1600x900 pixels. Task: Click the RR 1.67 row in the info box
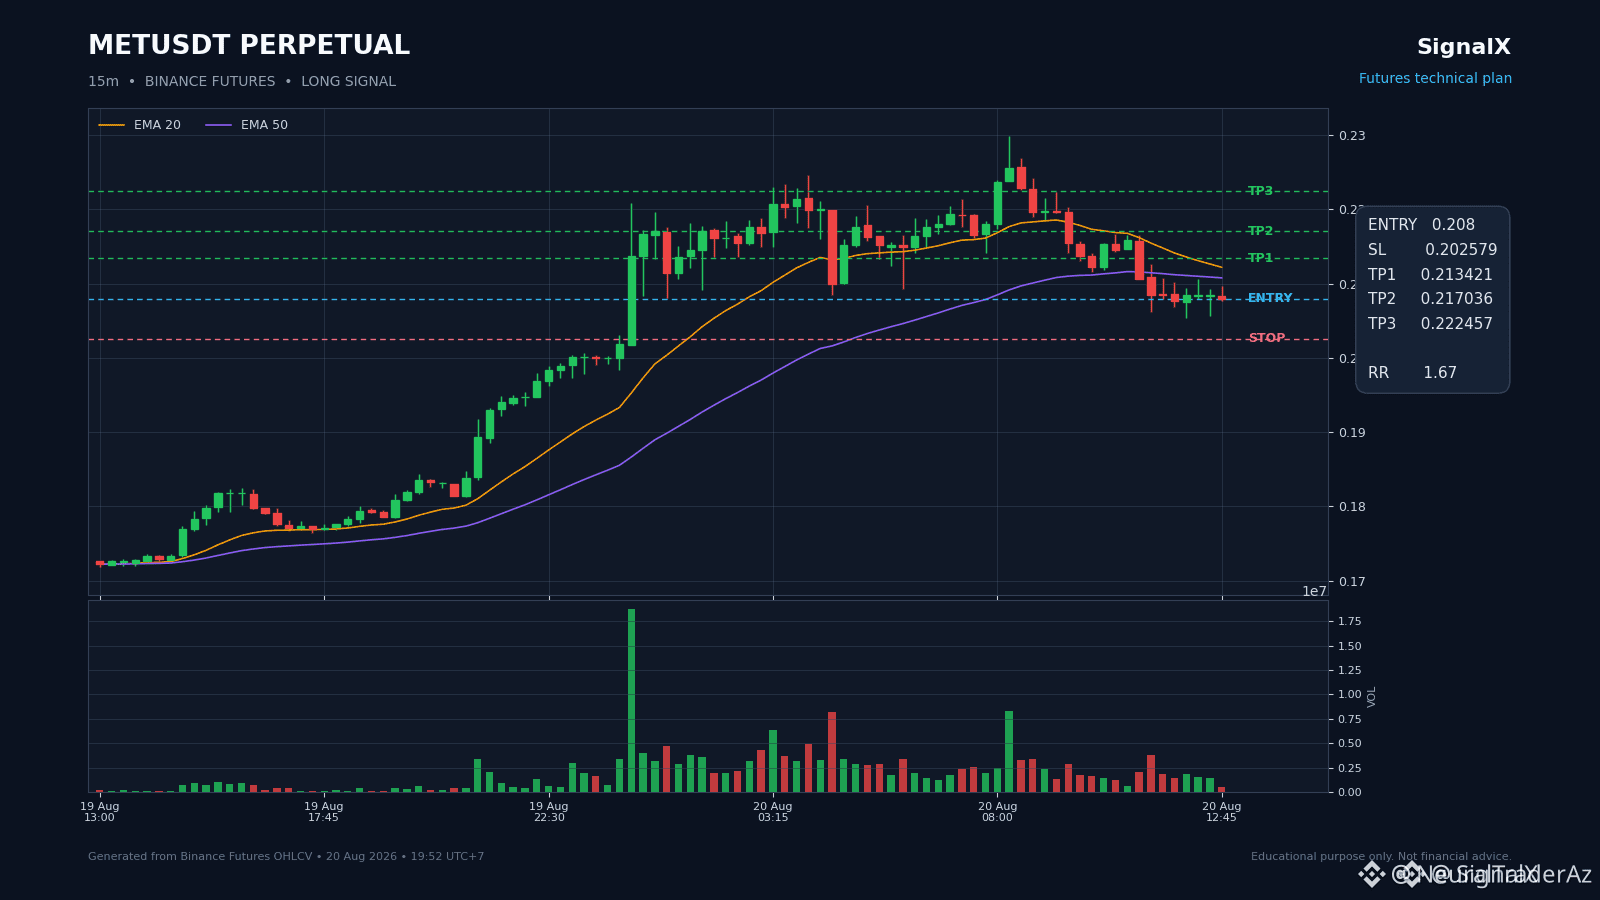pos(1412,373)
